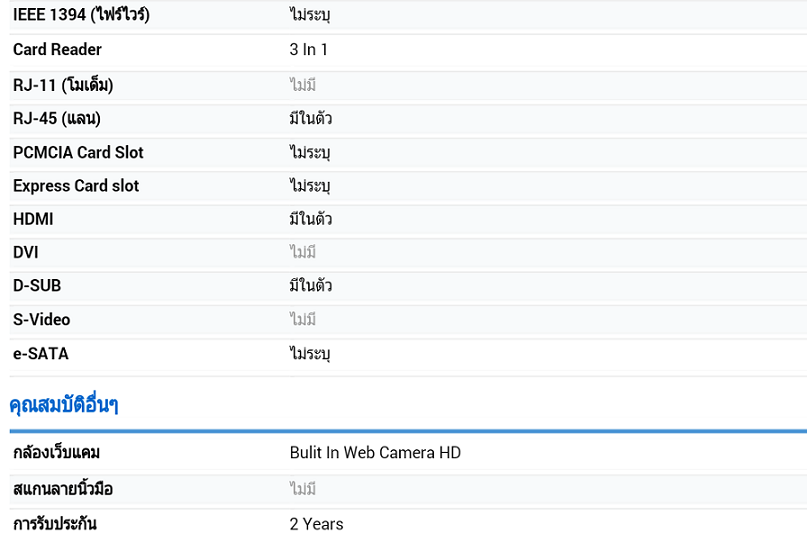Click the Card Reader label
807x533 pixels.
57,50
